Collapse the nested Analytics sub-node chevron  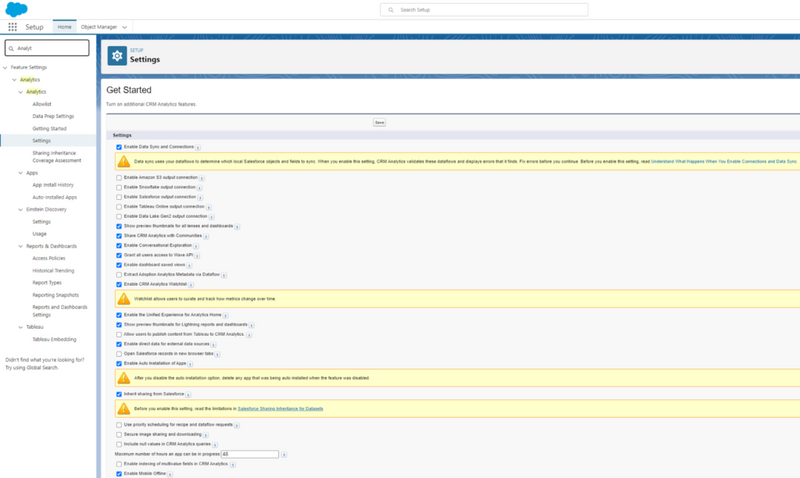pos(20,92)
